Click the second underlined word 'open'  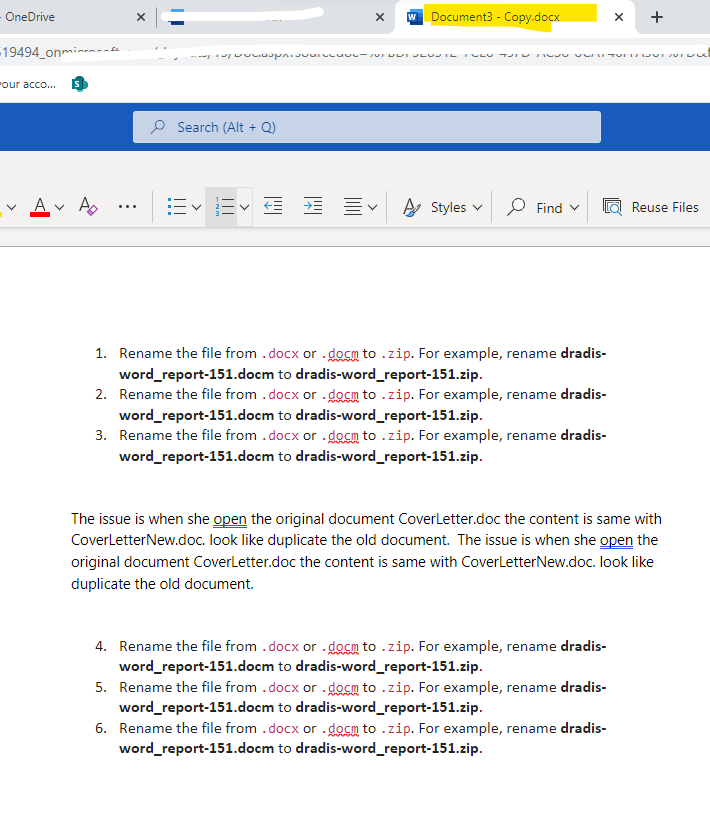[x=616, y=540]
